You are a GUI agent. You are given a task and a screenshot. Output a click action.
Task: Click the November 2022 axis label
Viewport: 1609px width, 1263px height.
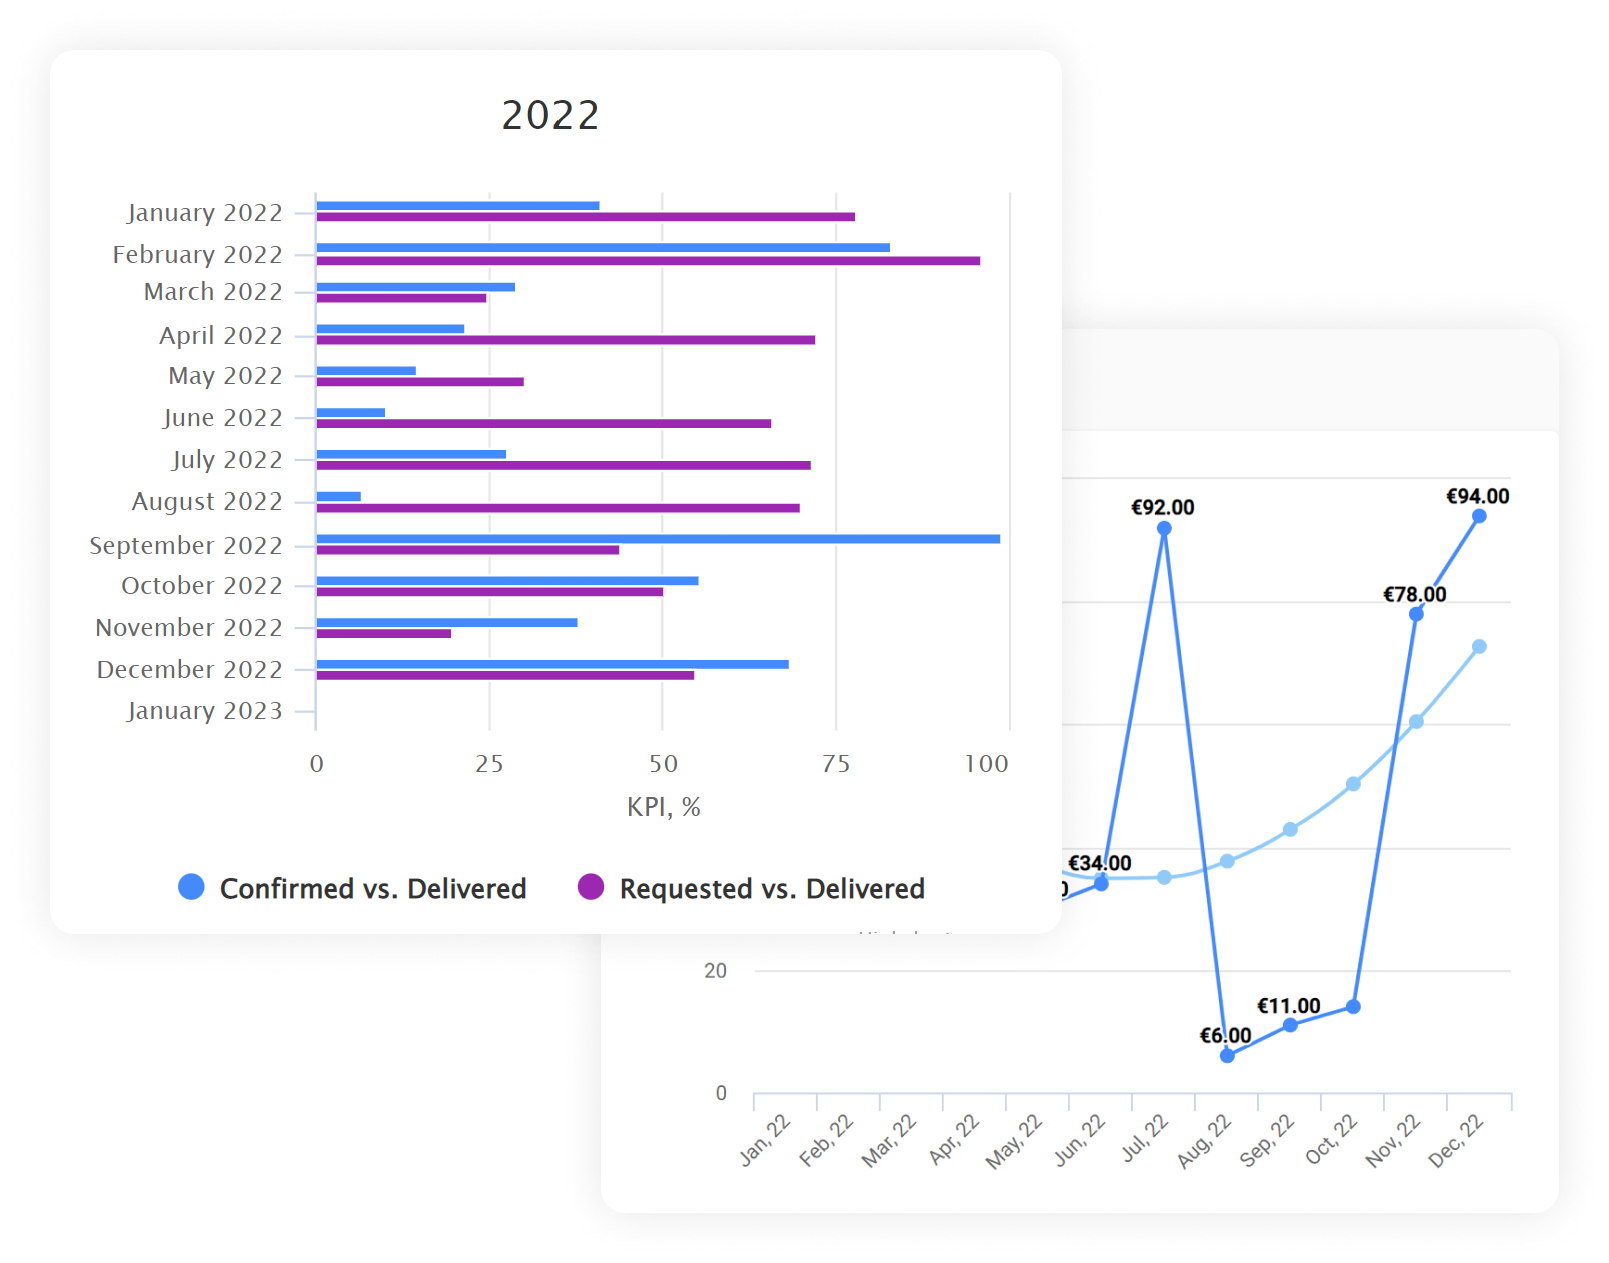tap(189, 628)
